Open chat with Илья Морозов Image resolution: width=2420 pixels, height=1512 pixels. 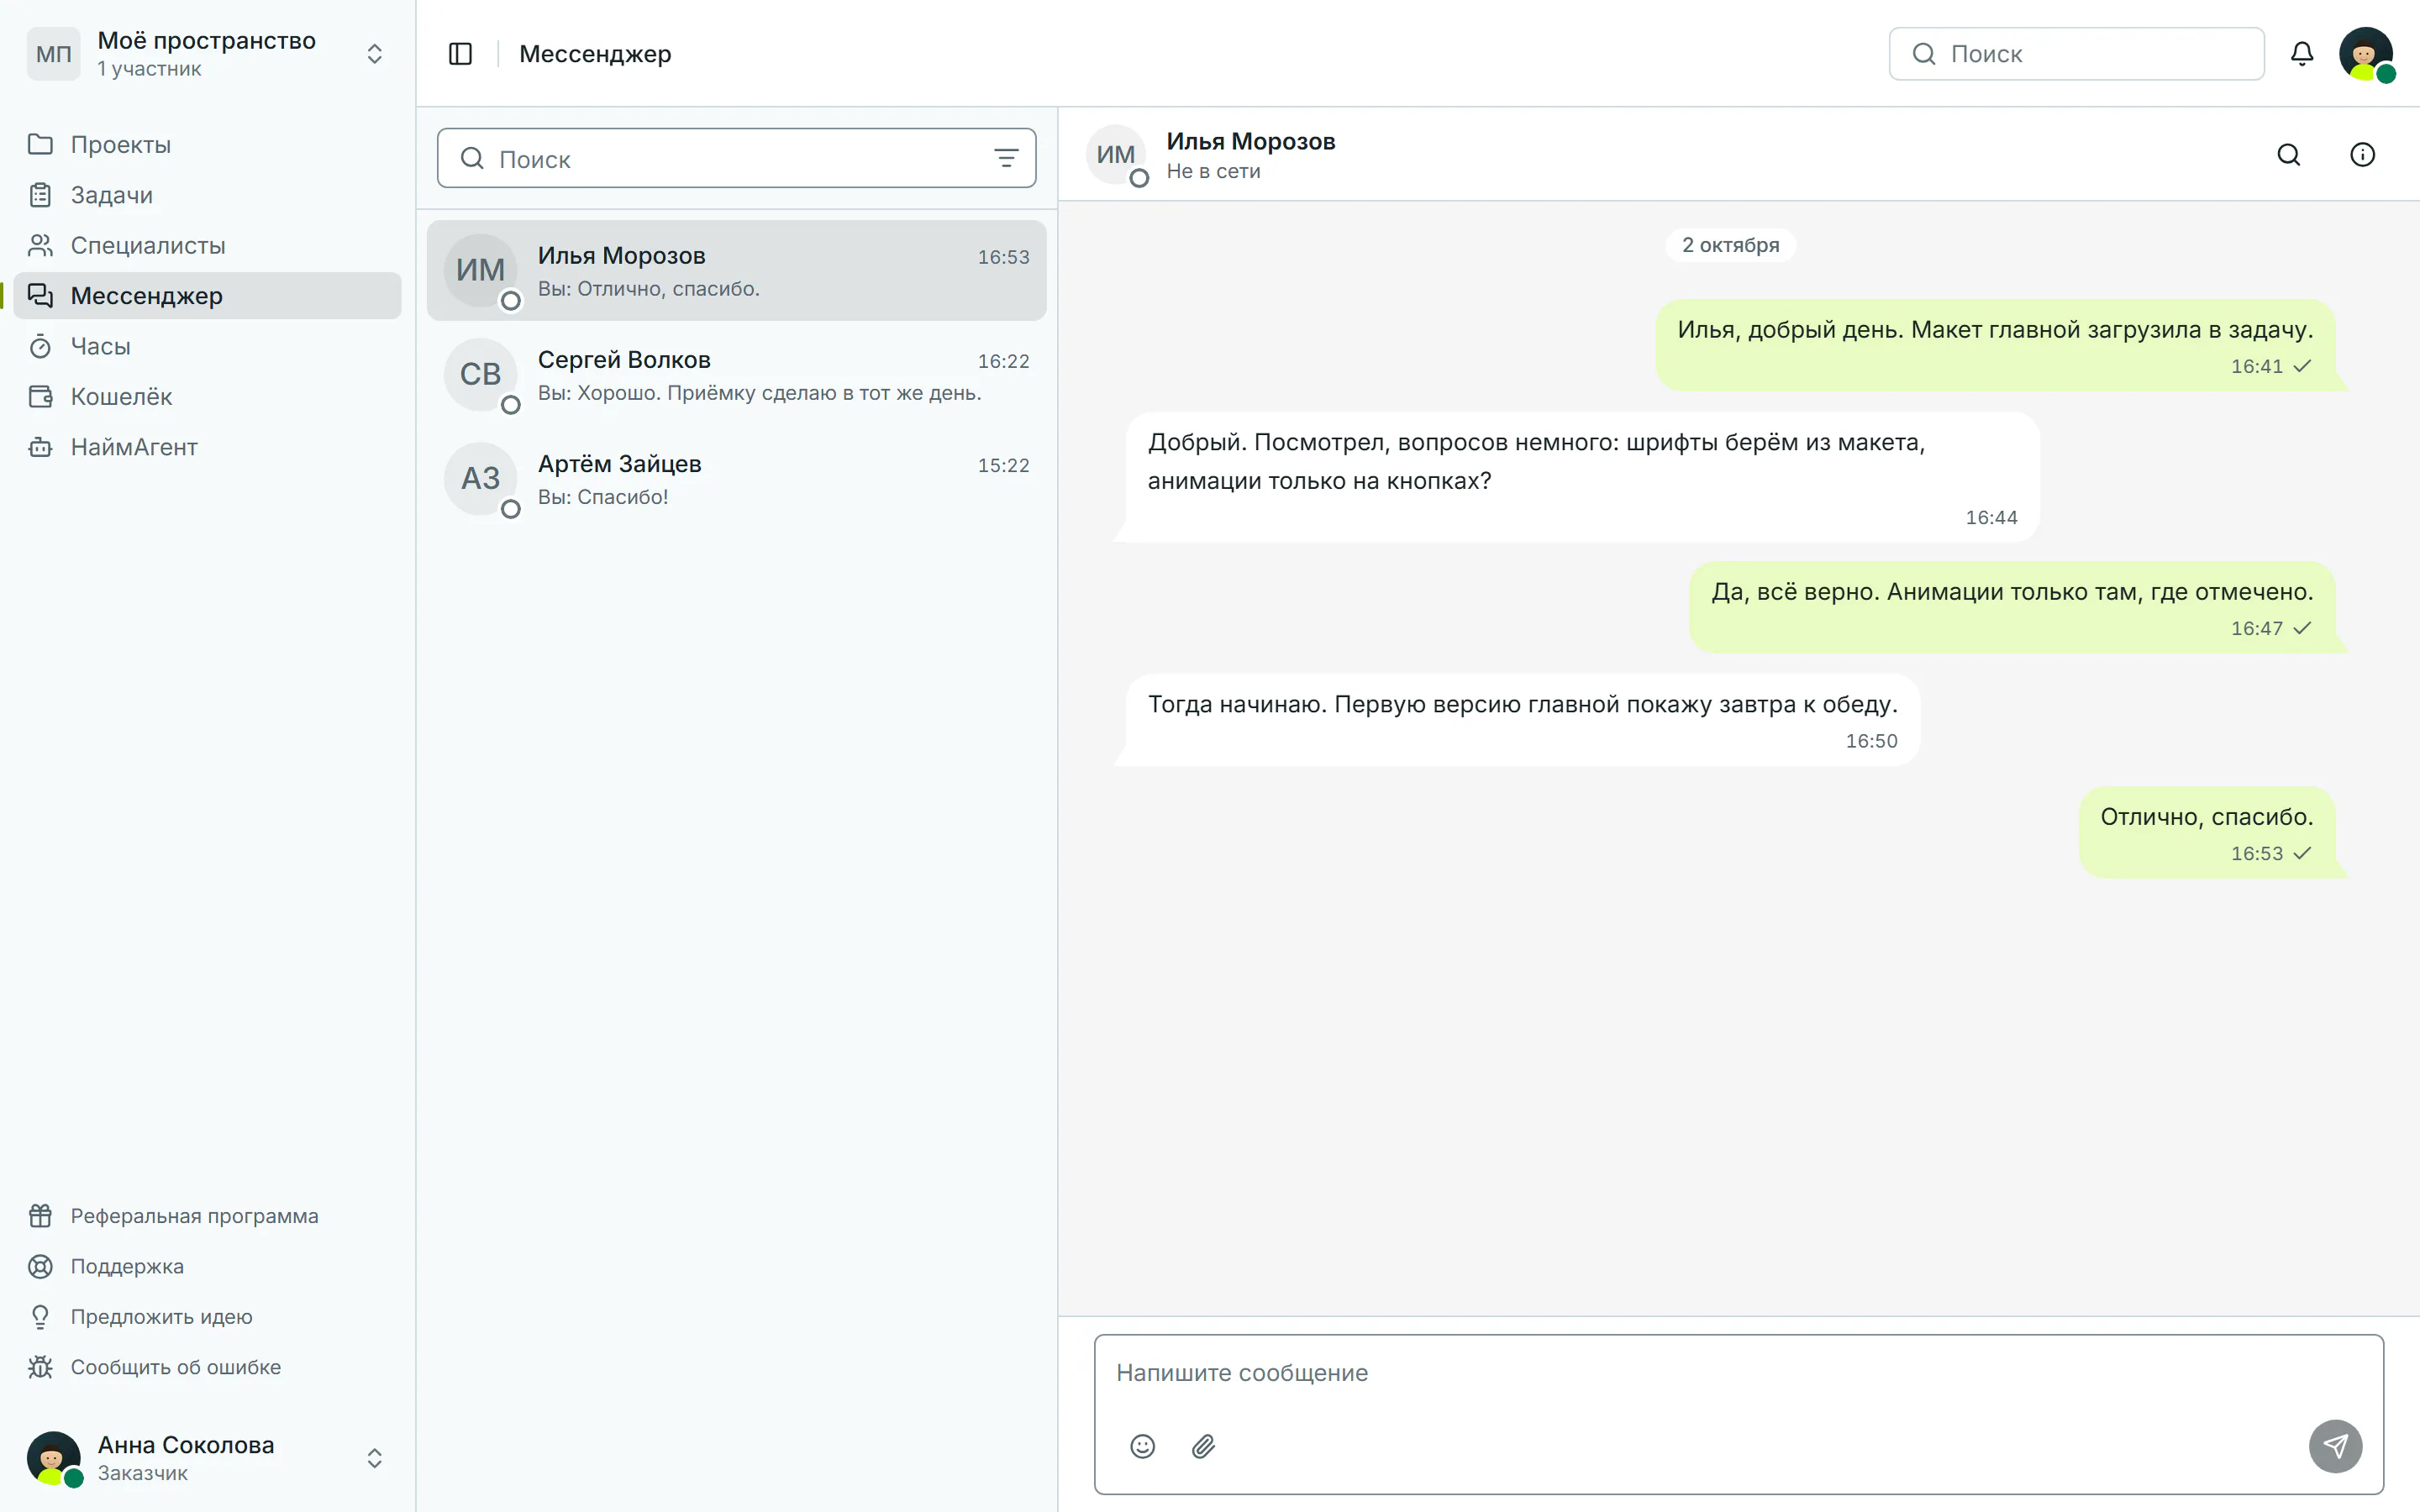736,271
